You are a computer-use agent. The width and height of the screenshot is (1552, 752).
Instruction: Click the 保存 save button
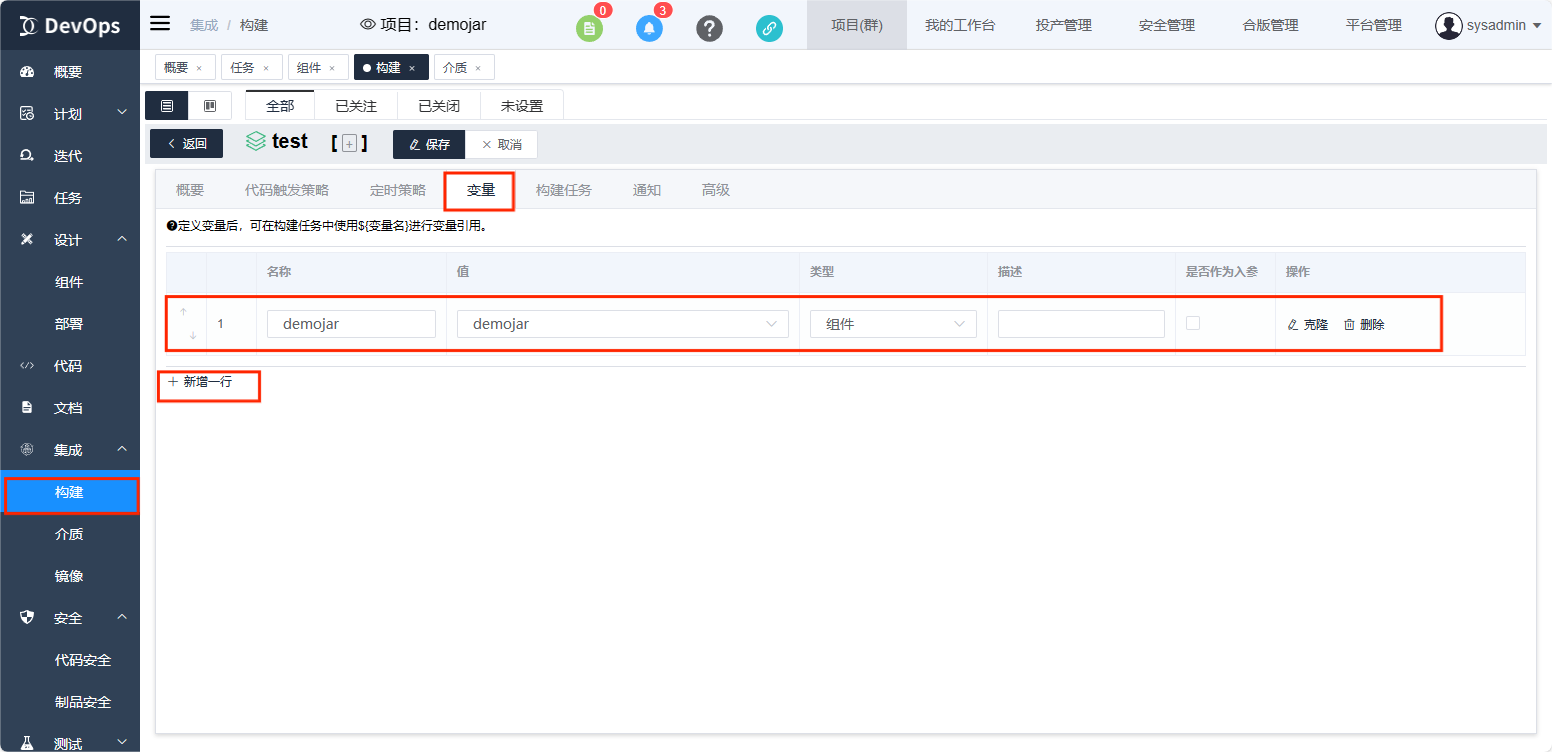pos(429,144)
